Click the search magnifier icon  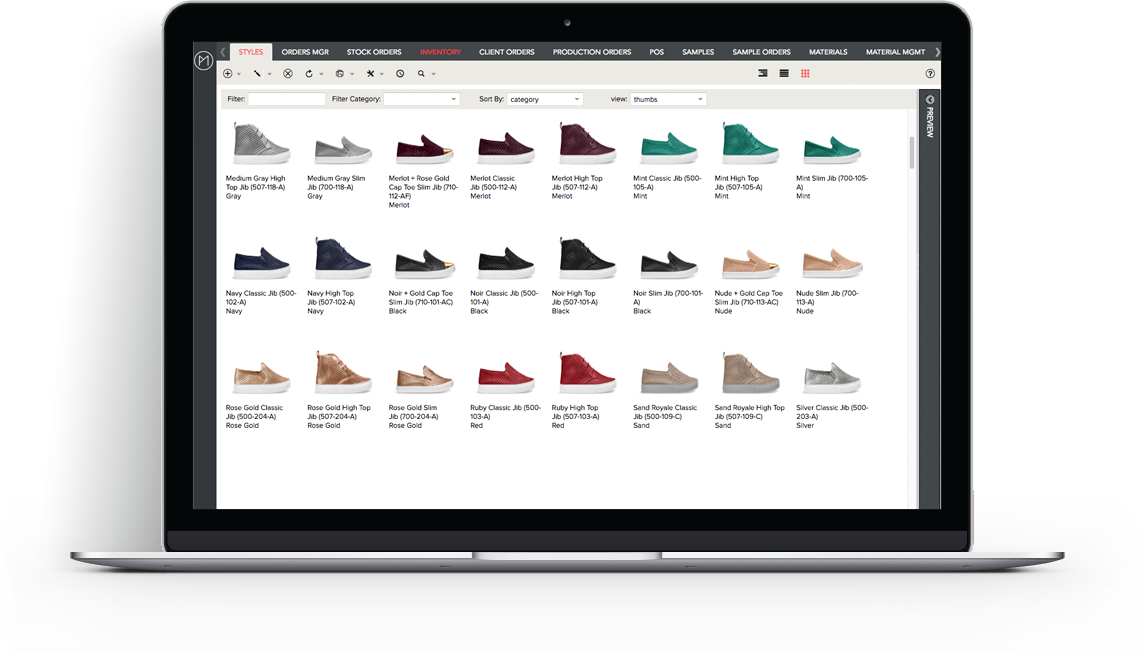(422, 74)
